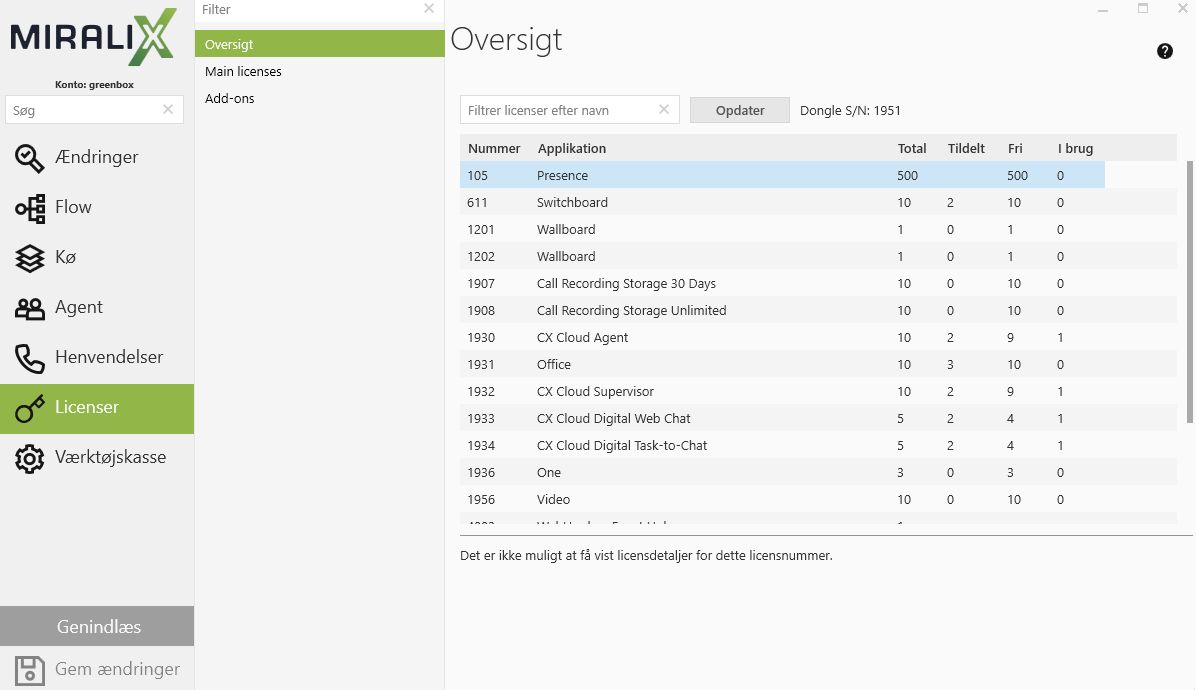Click the Genindlæs button
Viewport: 1196px width, 690px height.
click(97, 627)
